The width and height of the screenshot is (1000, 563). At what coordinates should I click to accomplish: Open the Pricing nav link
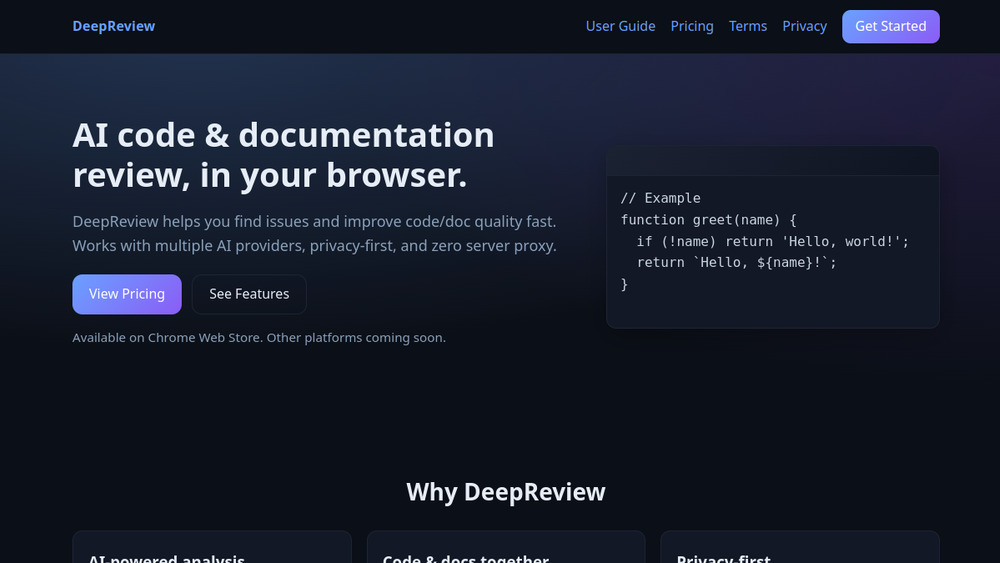[x=692, y=26]
